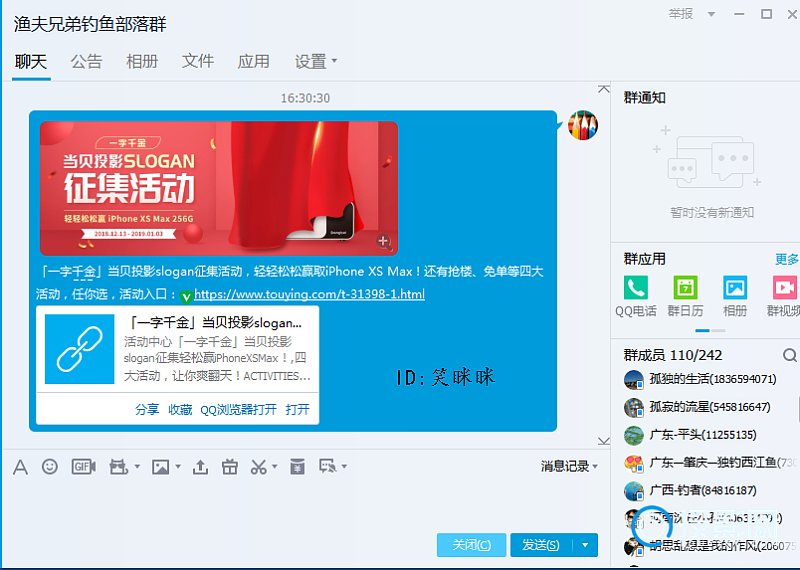Open the 文件 tab
Image resolution: width=800 pixels, height=570 pixels.
coord(197,62)
